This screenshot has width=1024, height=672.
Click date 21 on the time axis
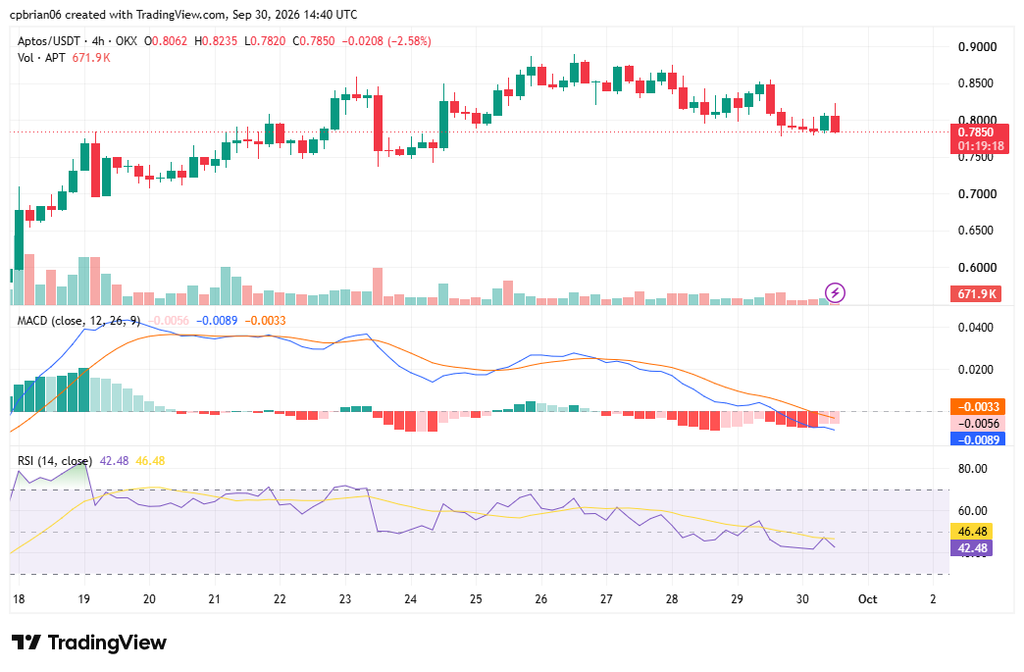[214, 599]
